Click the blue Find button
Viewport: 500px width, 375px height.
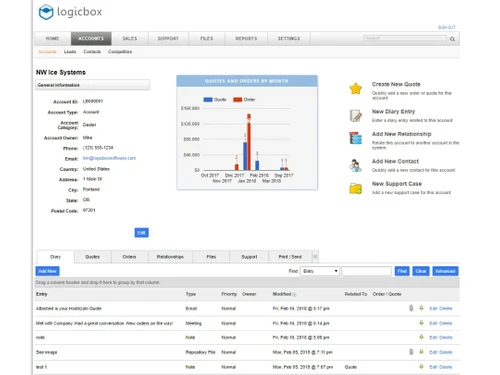coord(402,271)
